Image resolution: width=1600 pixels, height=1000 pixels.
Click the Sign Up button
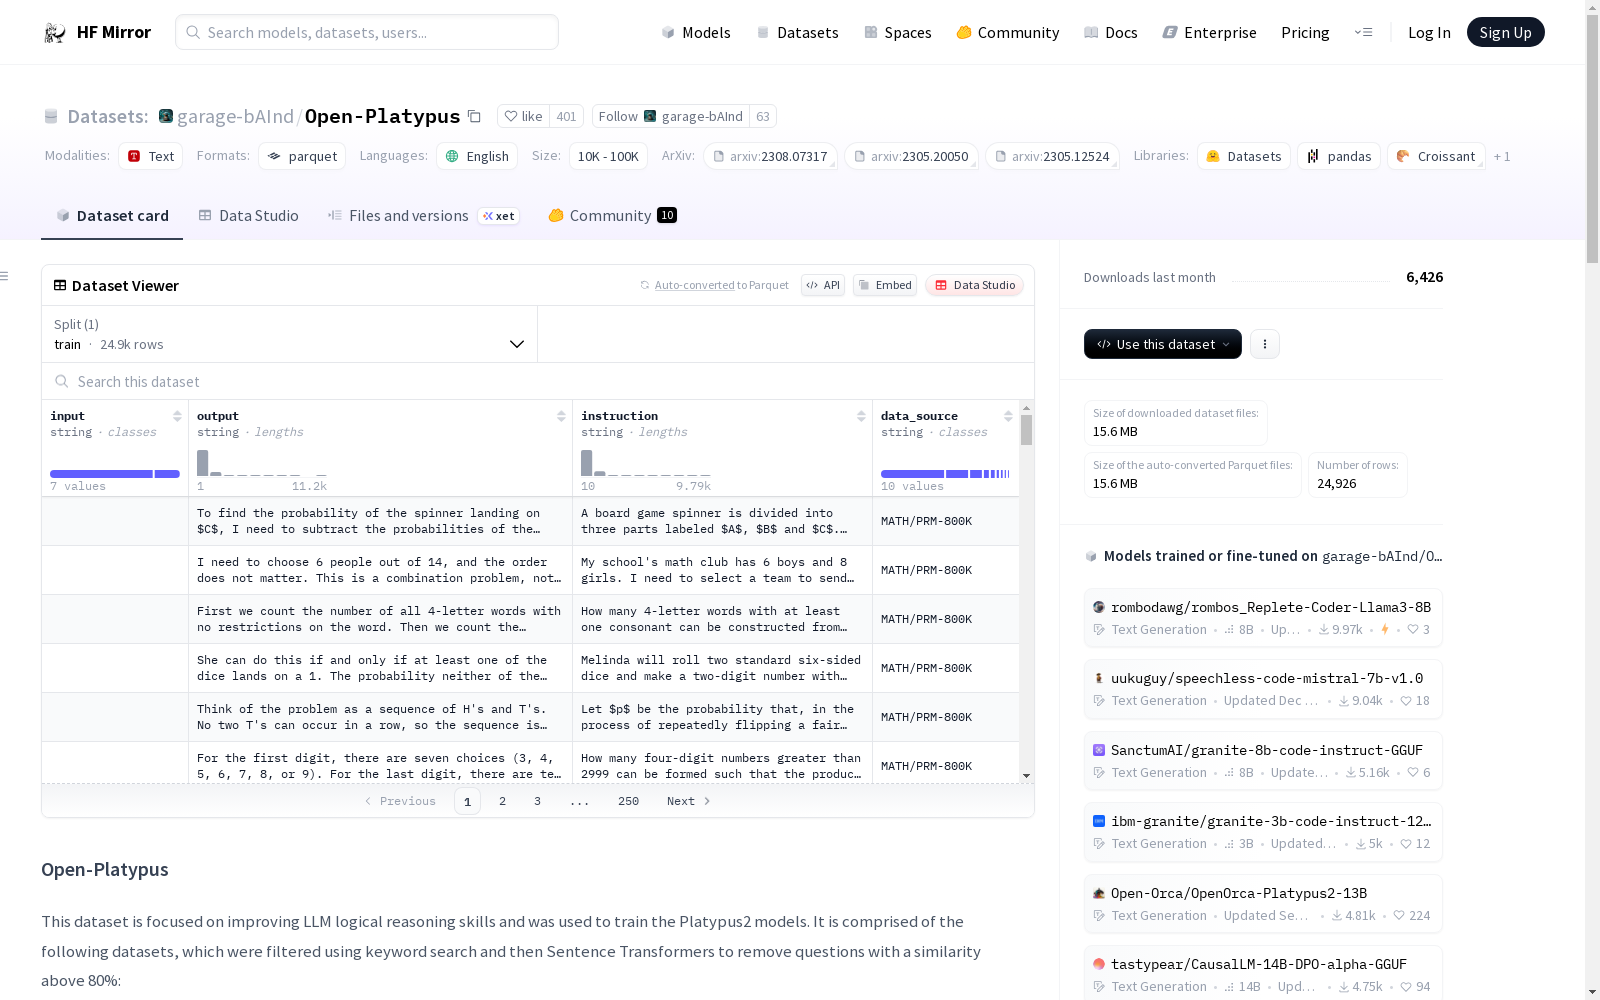pos(1505,33)
